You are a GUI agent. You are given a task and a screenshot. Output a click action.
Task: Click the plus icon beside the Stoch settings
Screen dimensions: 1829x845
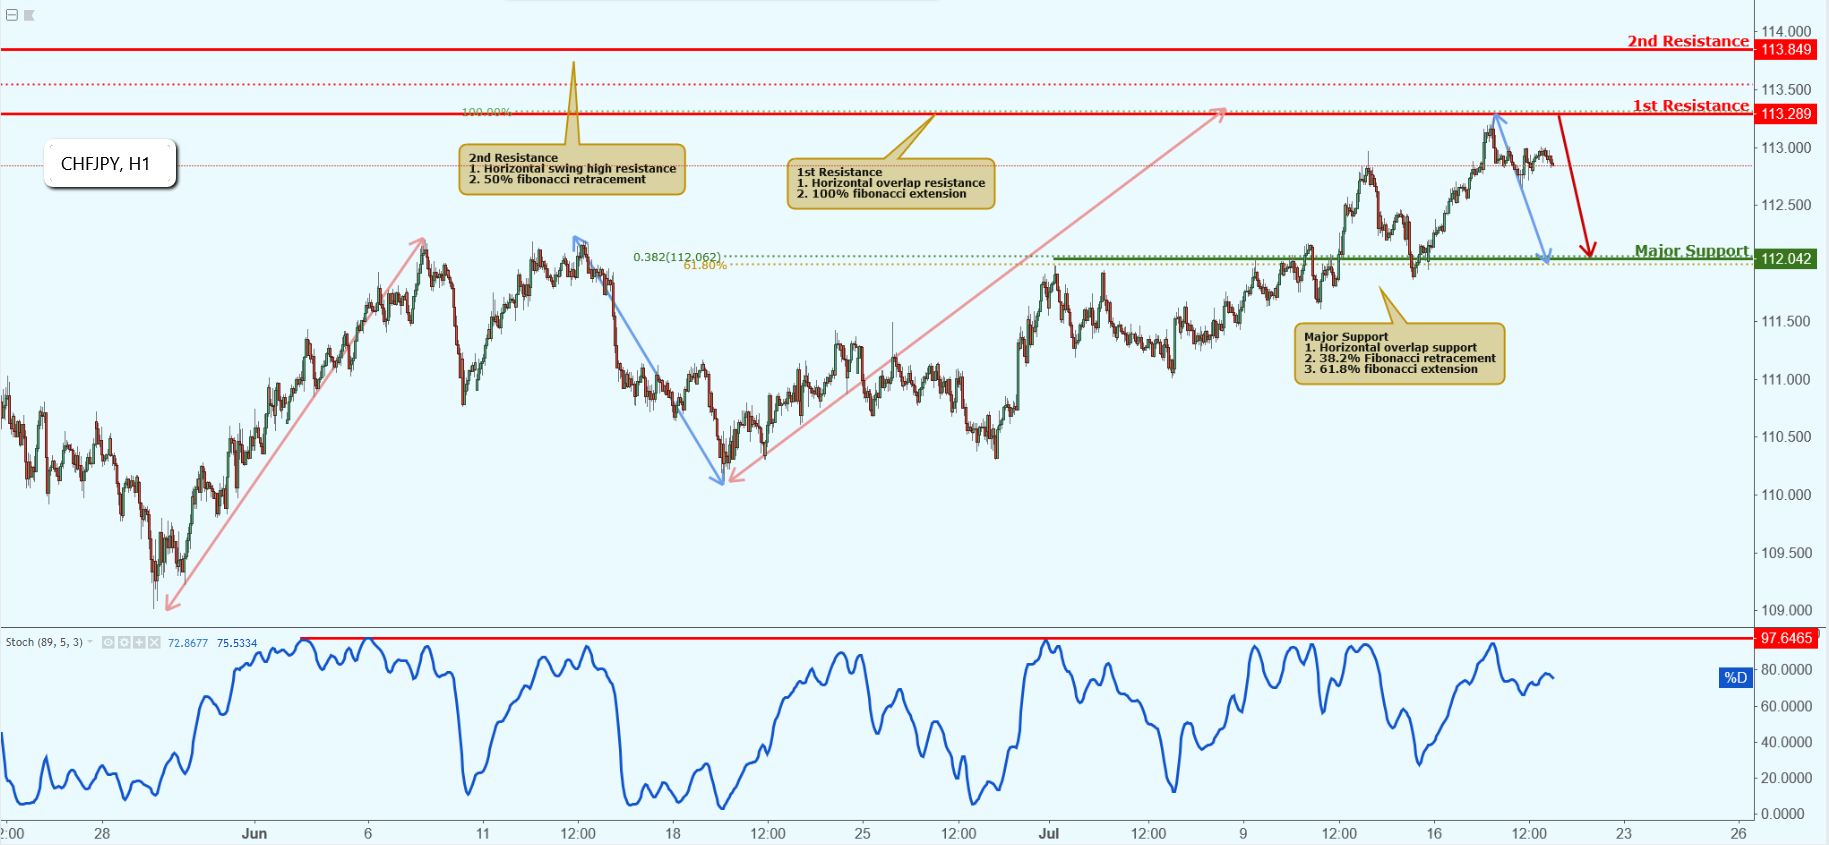pos(139,643)
